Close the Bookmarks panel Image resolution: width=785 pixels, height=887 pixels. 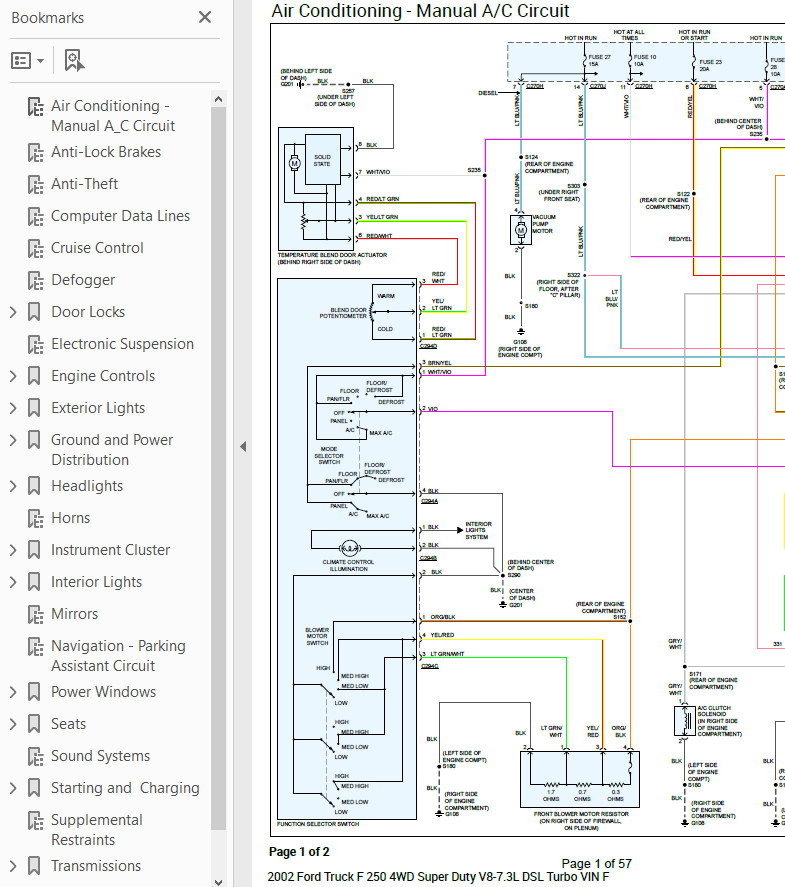[205, 17]
